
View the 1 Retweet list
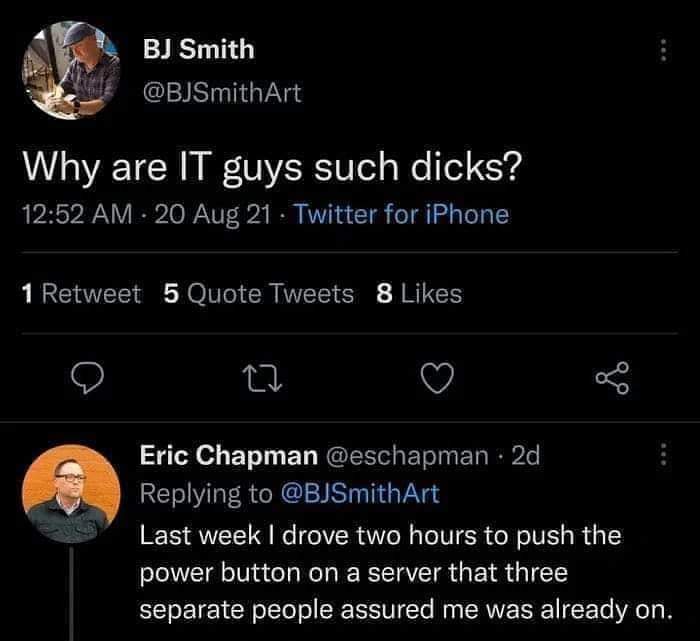coord(81,294)
